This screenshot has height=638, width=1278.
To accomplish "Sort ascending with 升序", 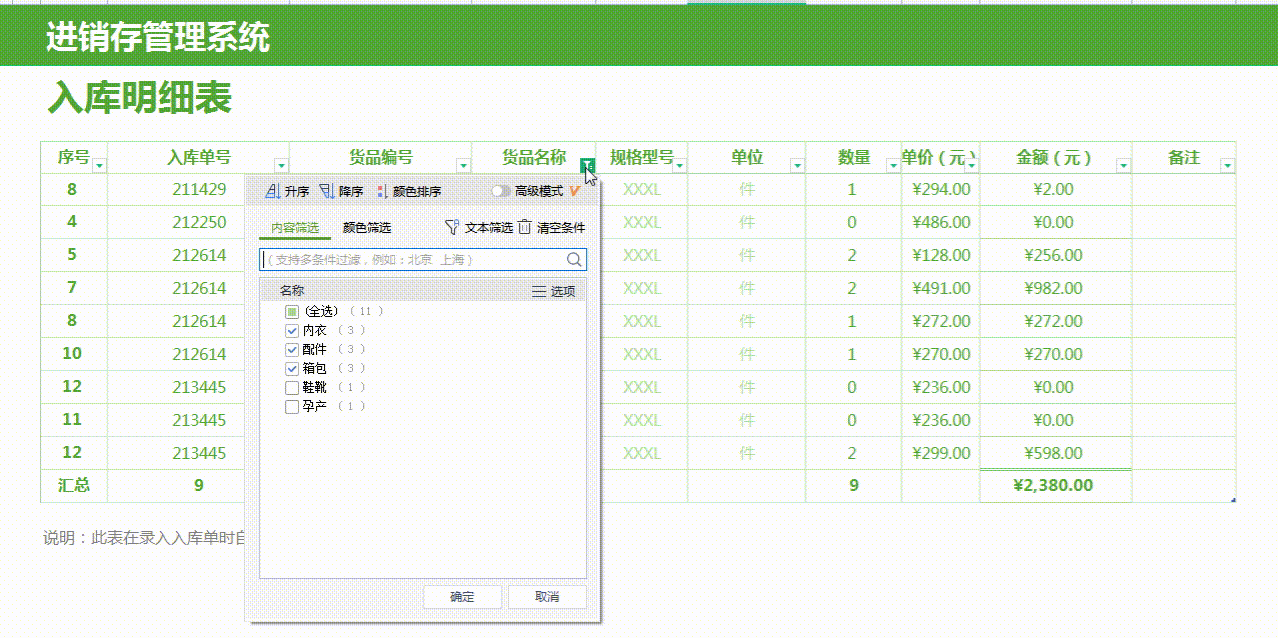I will click(288, 191).
